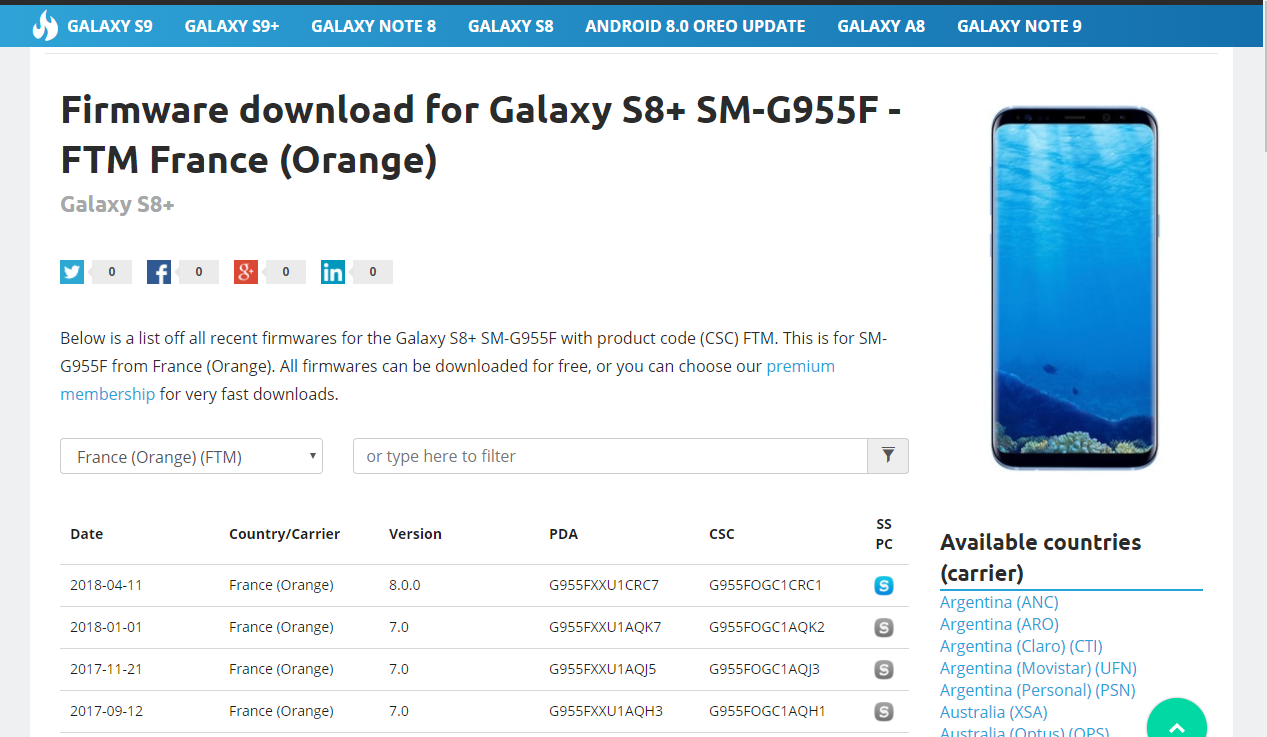Open Argentina (Movistar) (UFN) link
The height and width of the screenshot is (737, 1267).
(x=1038, y=668)
